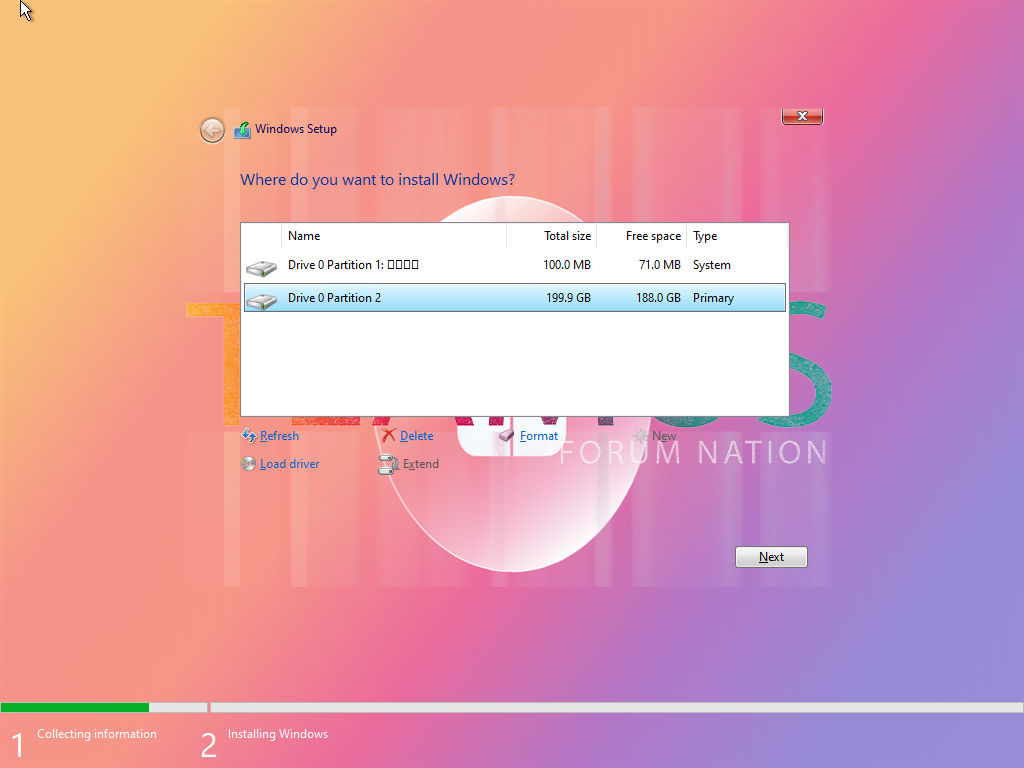The width and height of the screenshot is (1024, 768).
Task: Select Drive 0 Partition 2 row
Action: click(515, 298)
